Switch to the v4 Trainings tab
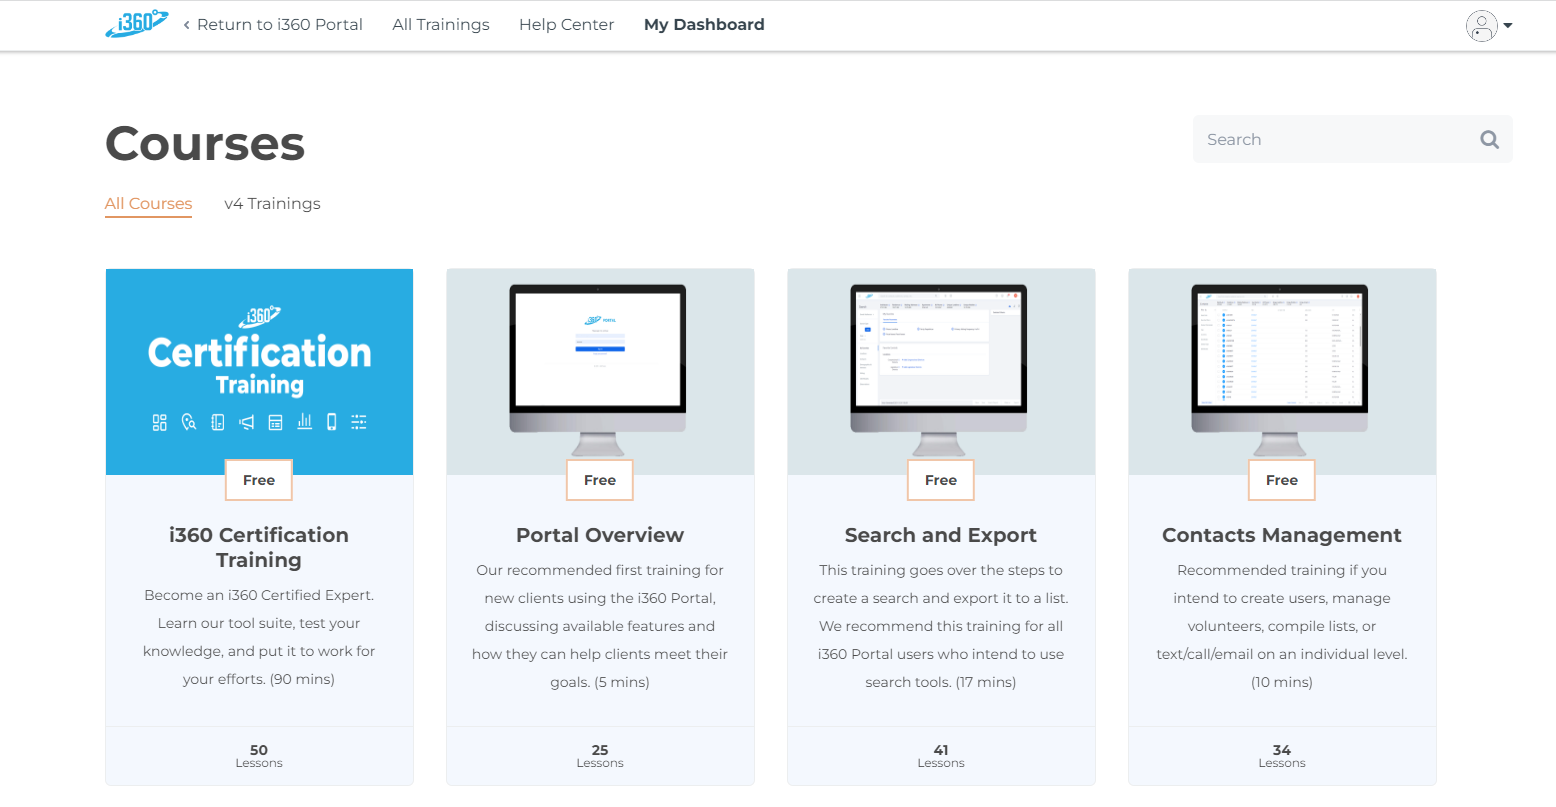1556x807 pixels. point(272,204)
